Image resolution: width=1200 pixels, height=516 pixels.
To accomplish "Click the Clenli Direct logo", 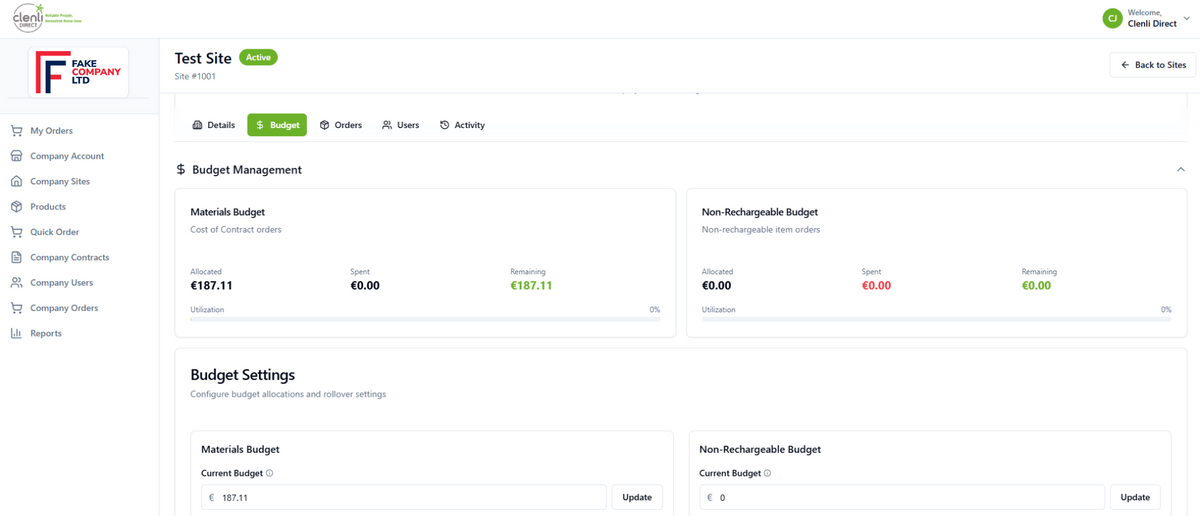I will pos(45,18).
